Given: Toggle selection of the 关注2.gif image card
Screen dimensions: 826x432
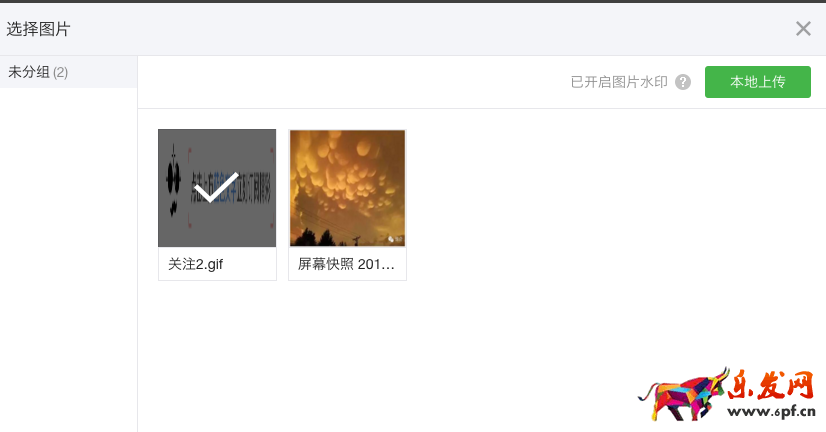Looking at the screenshot, I should point(217,204).
